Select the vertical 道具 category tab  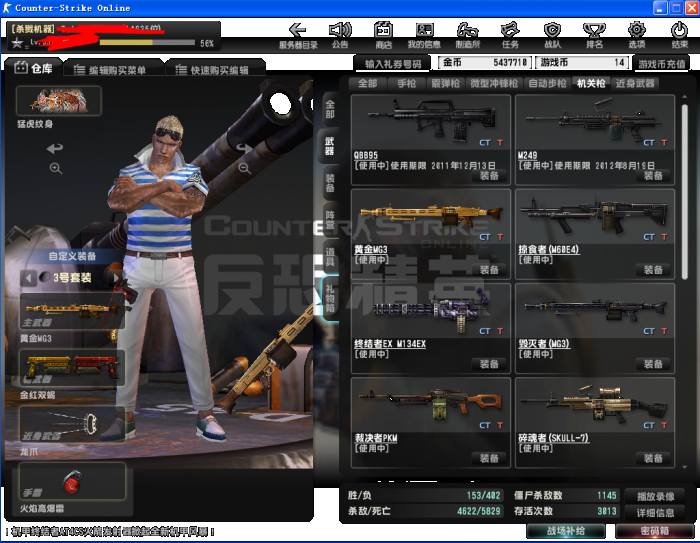click(329, 257)
